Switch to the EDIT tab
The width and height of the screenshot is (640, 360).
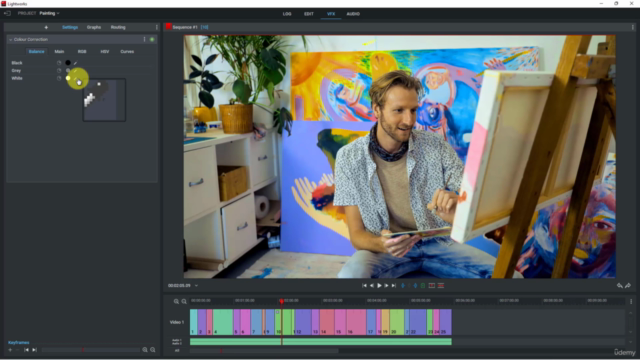309,14
